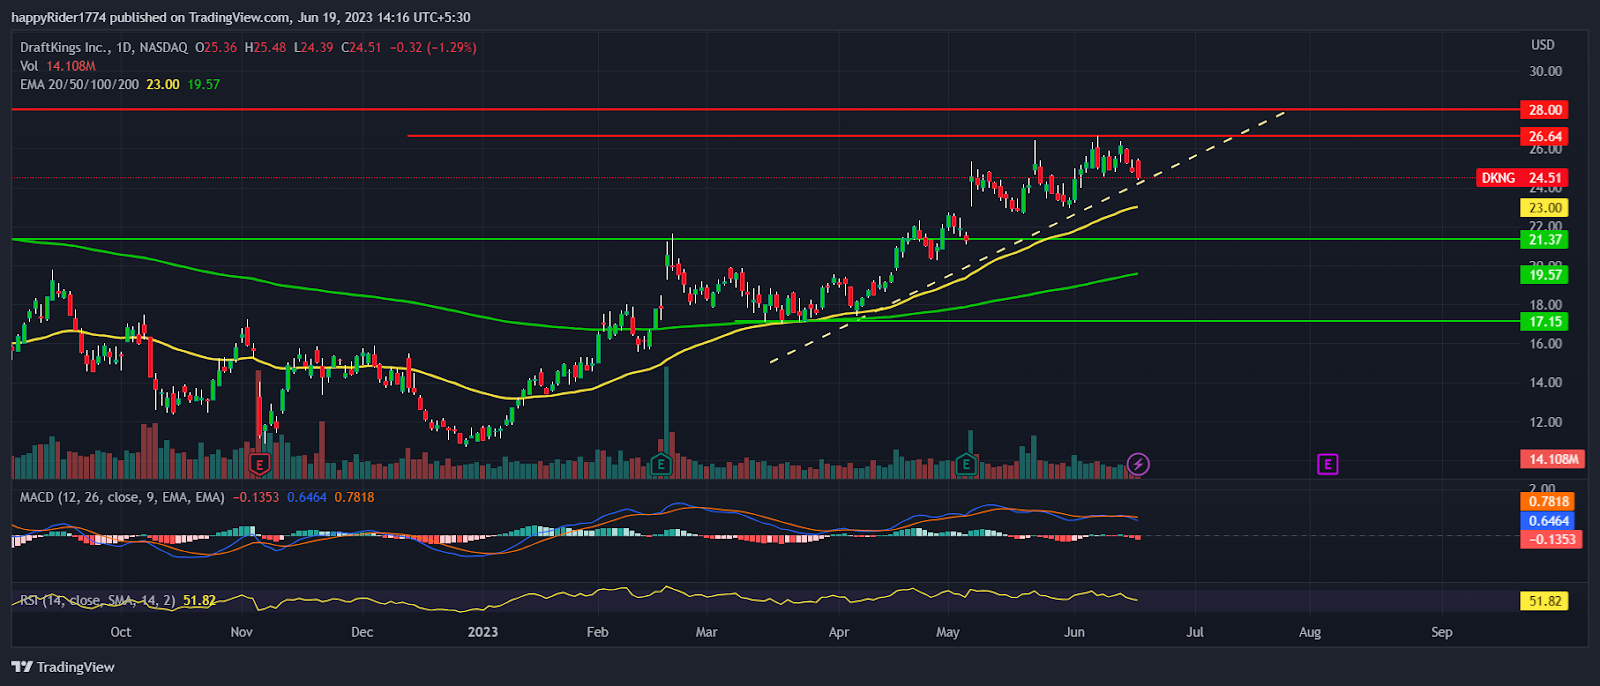Image resolution: width=1600 pixels, height=686 pixels.
Task: Click the Oct label on the time axis
Action: tap(121, 632)
